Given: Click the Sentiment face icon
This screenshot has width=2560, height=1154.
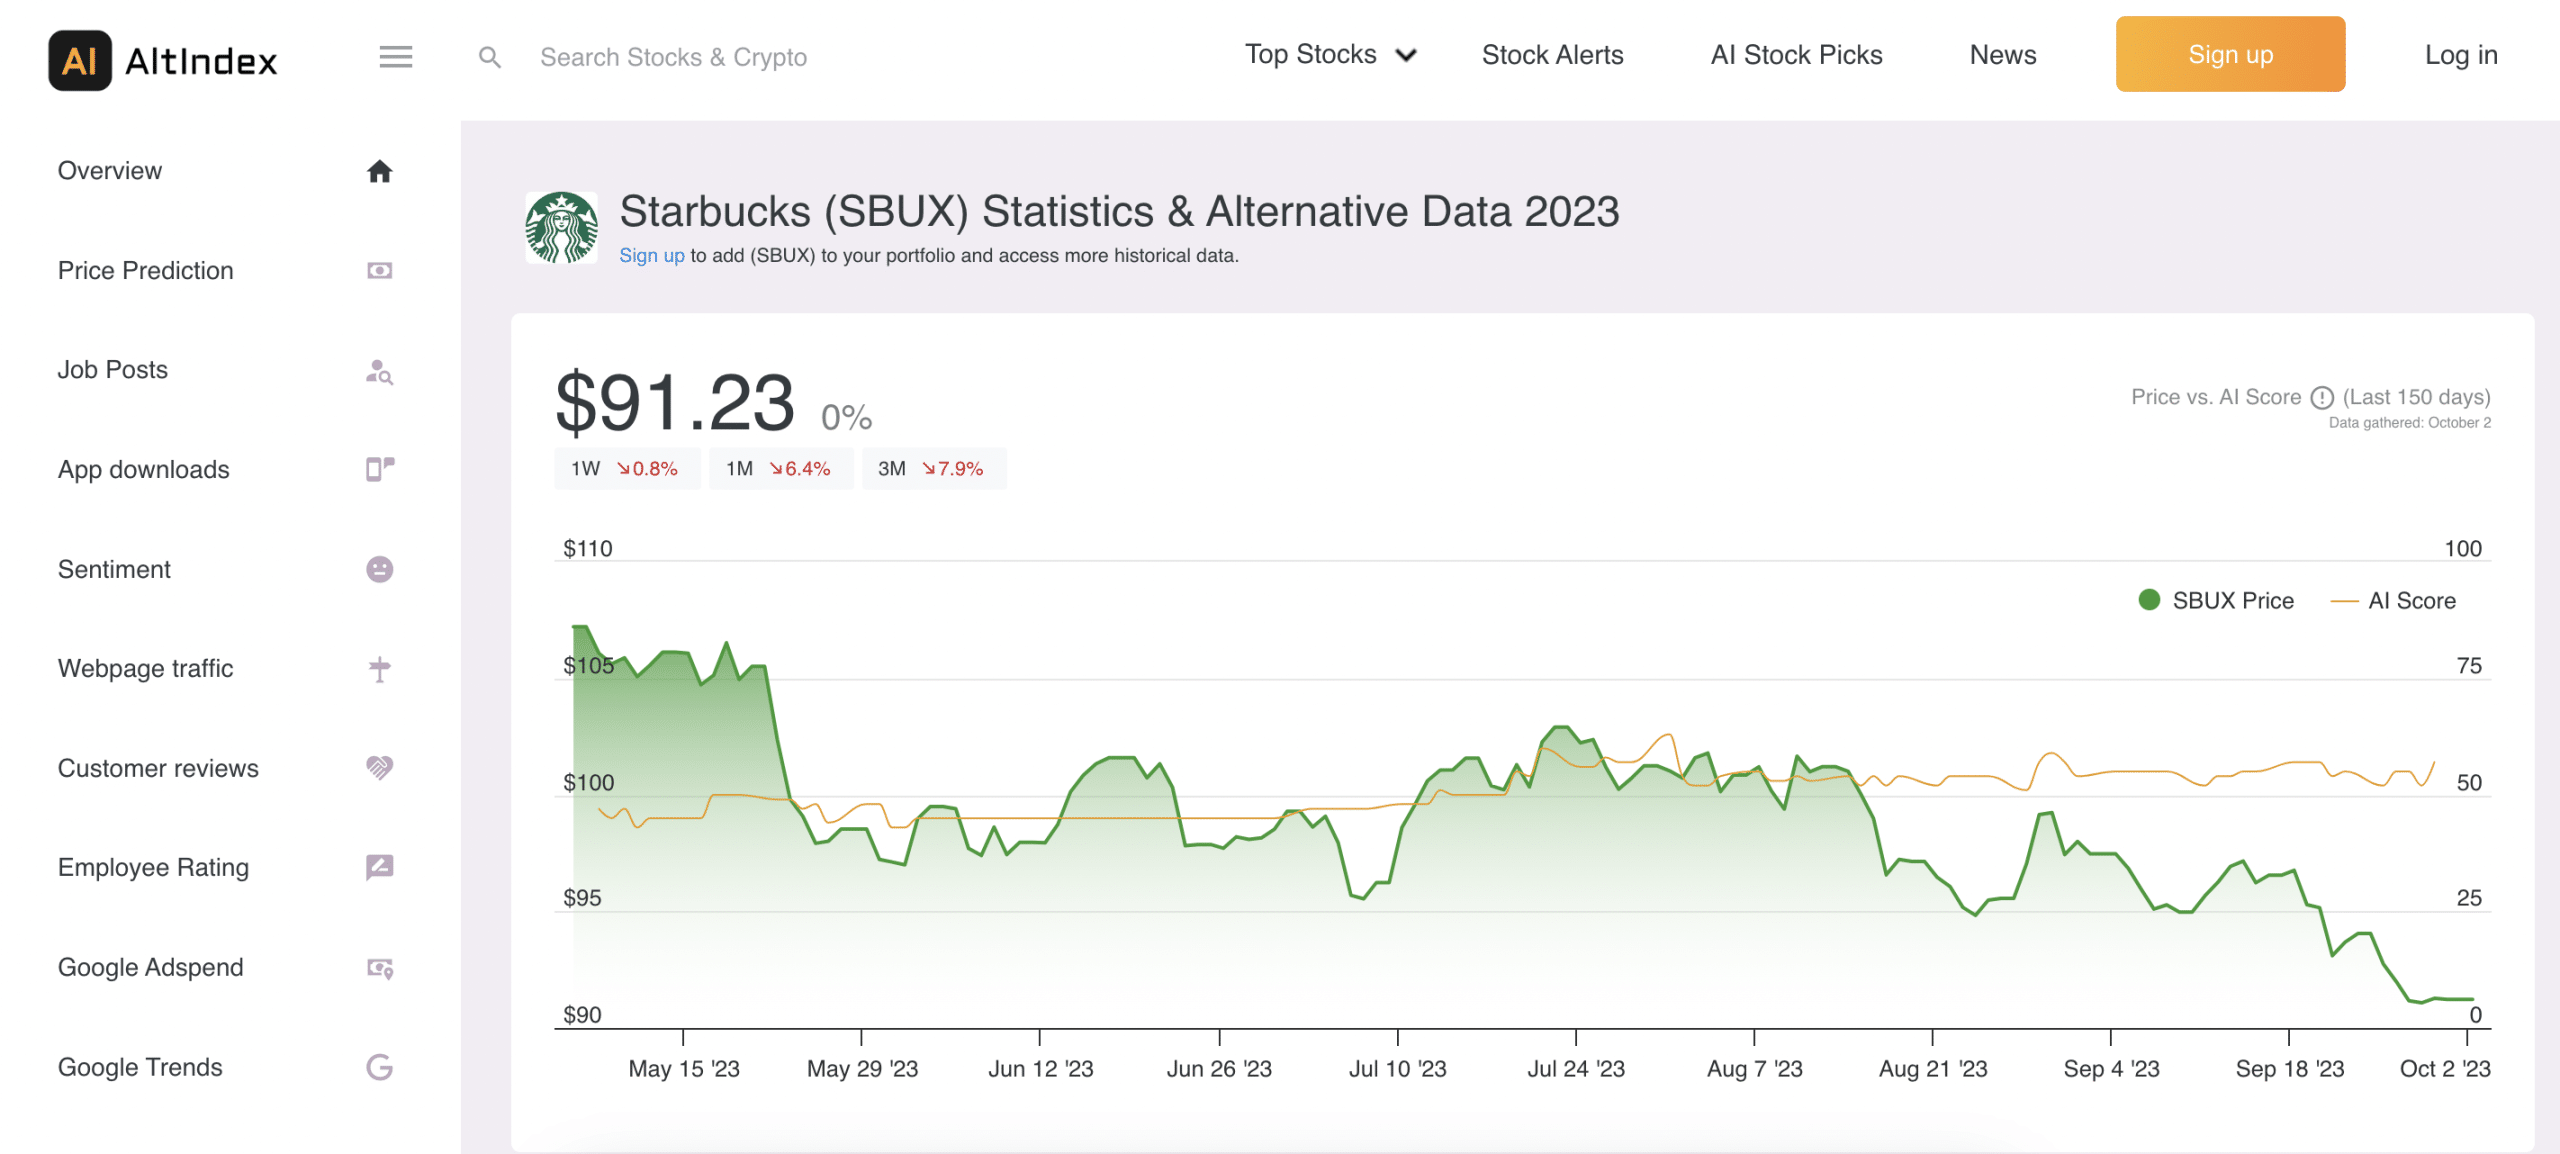Looking at the screenshot, I should tap(379, 569).
